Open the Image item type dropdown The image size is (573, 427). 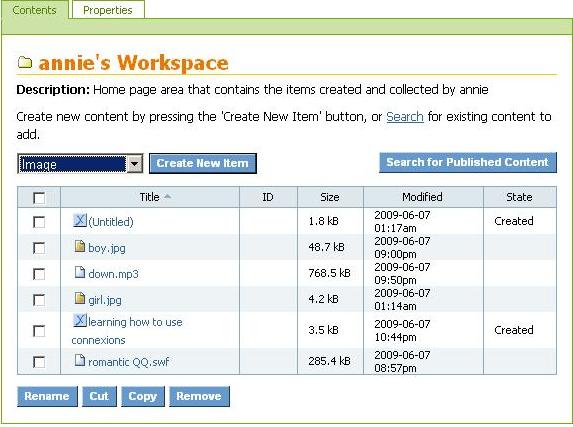tap(80, 164)
